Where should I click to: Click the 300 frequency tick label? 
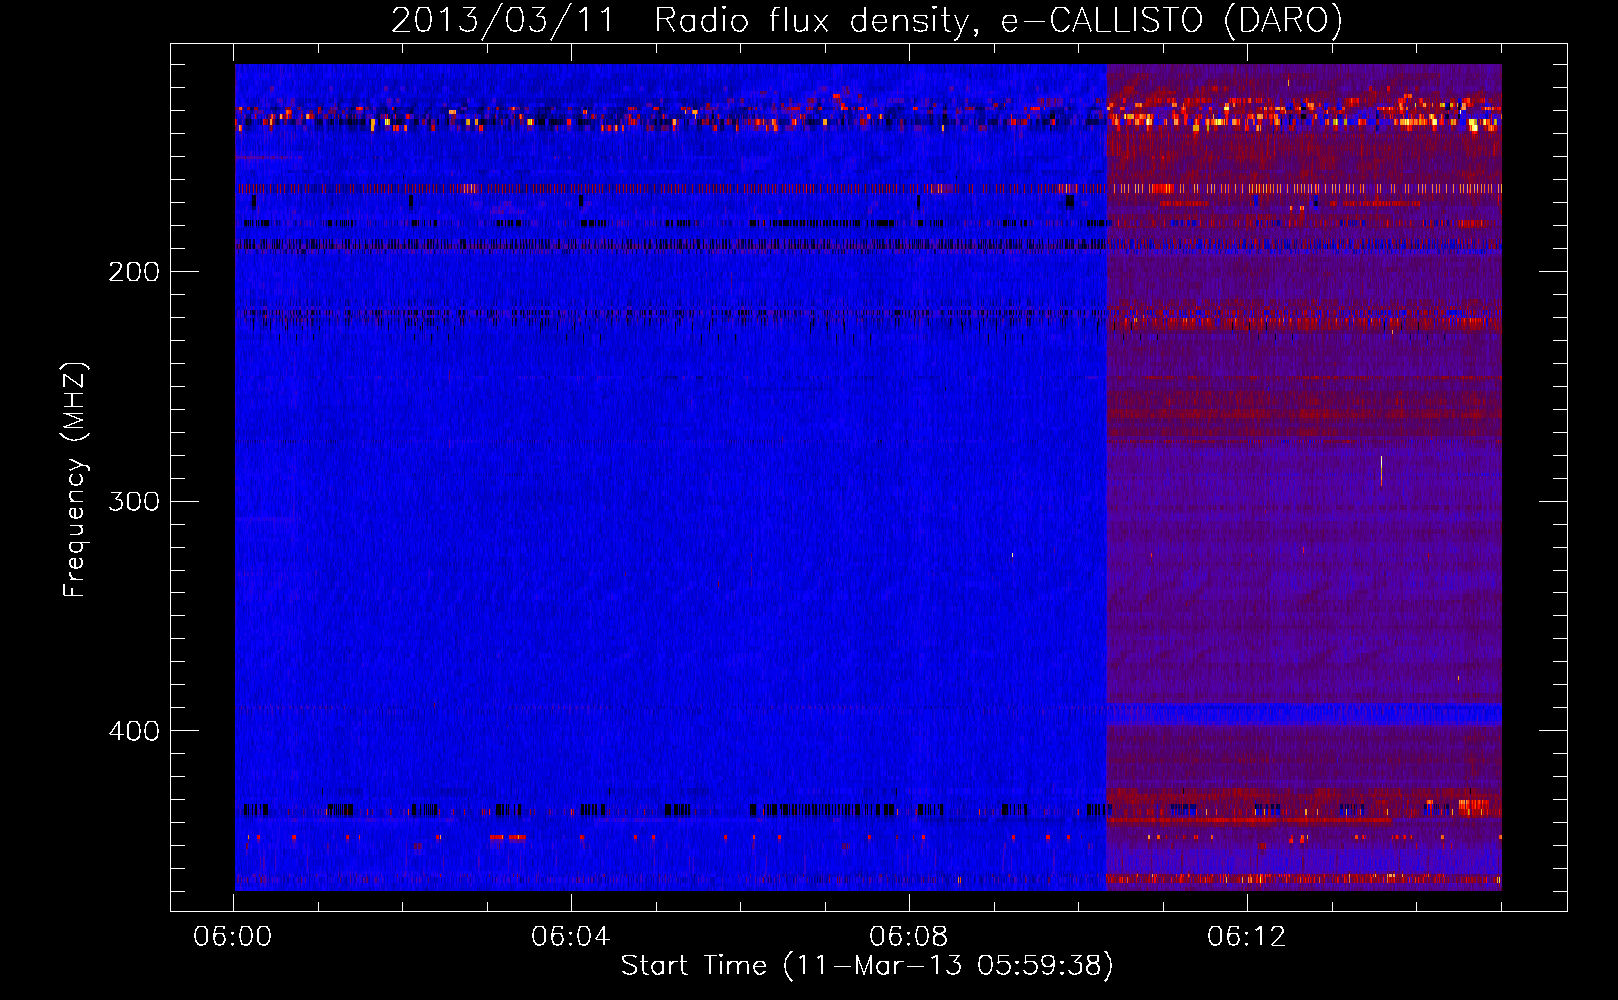[x=134, y=501]
